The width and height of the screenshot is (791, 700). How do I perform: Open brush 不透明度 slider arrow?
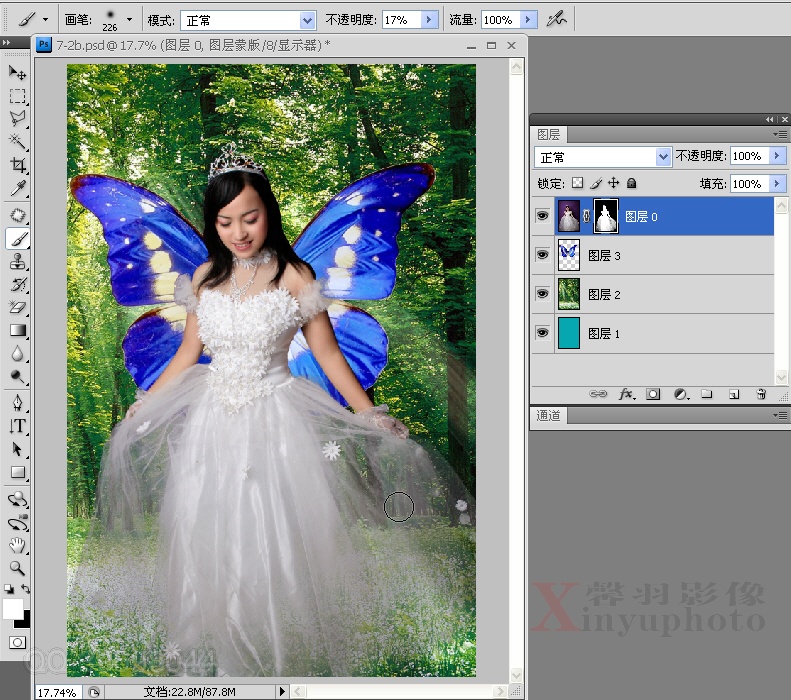click(429, 20)
